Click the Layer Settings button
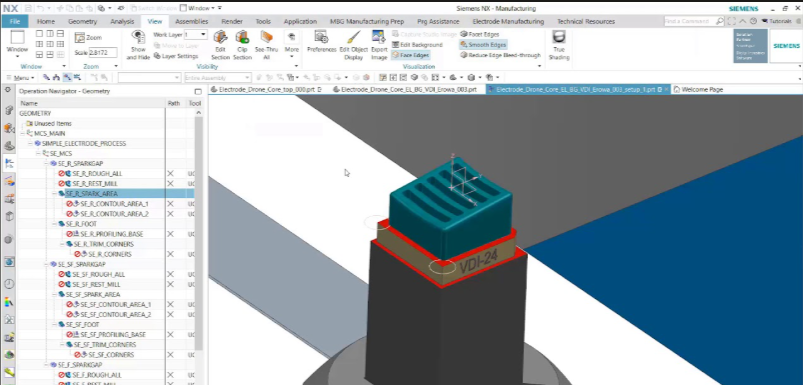This screenshot has width=803, height=385. click(176, 56)
